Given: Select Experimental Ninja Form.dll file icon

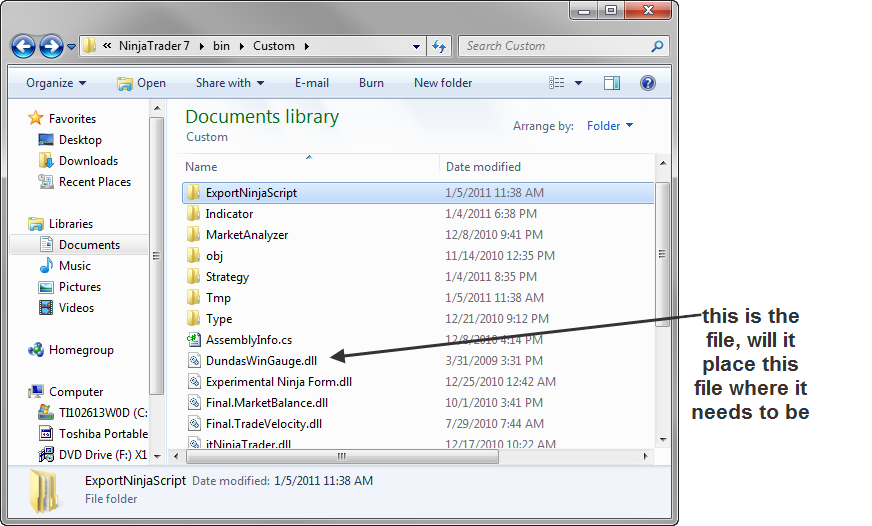Looking at the screenshot, I should click(194, 381).
